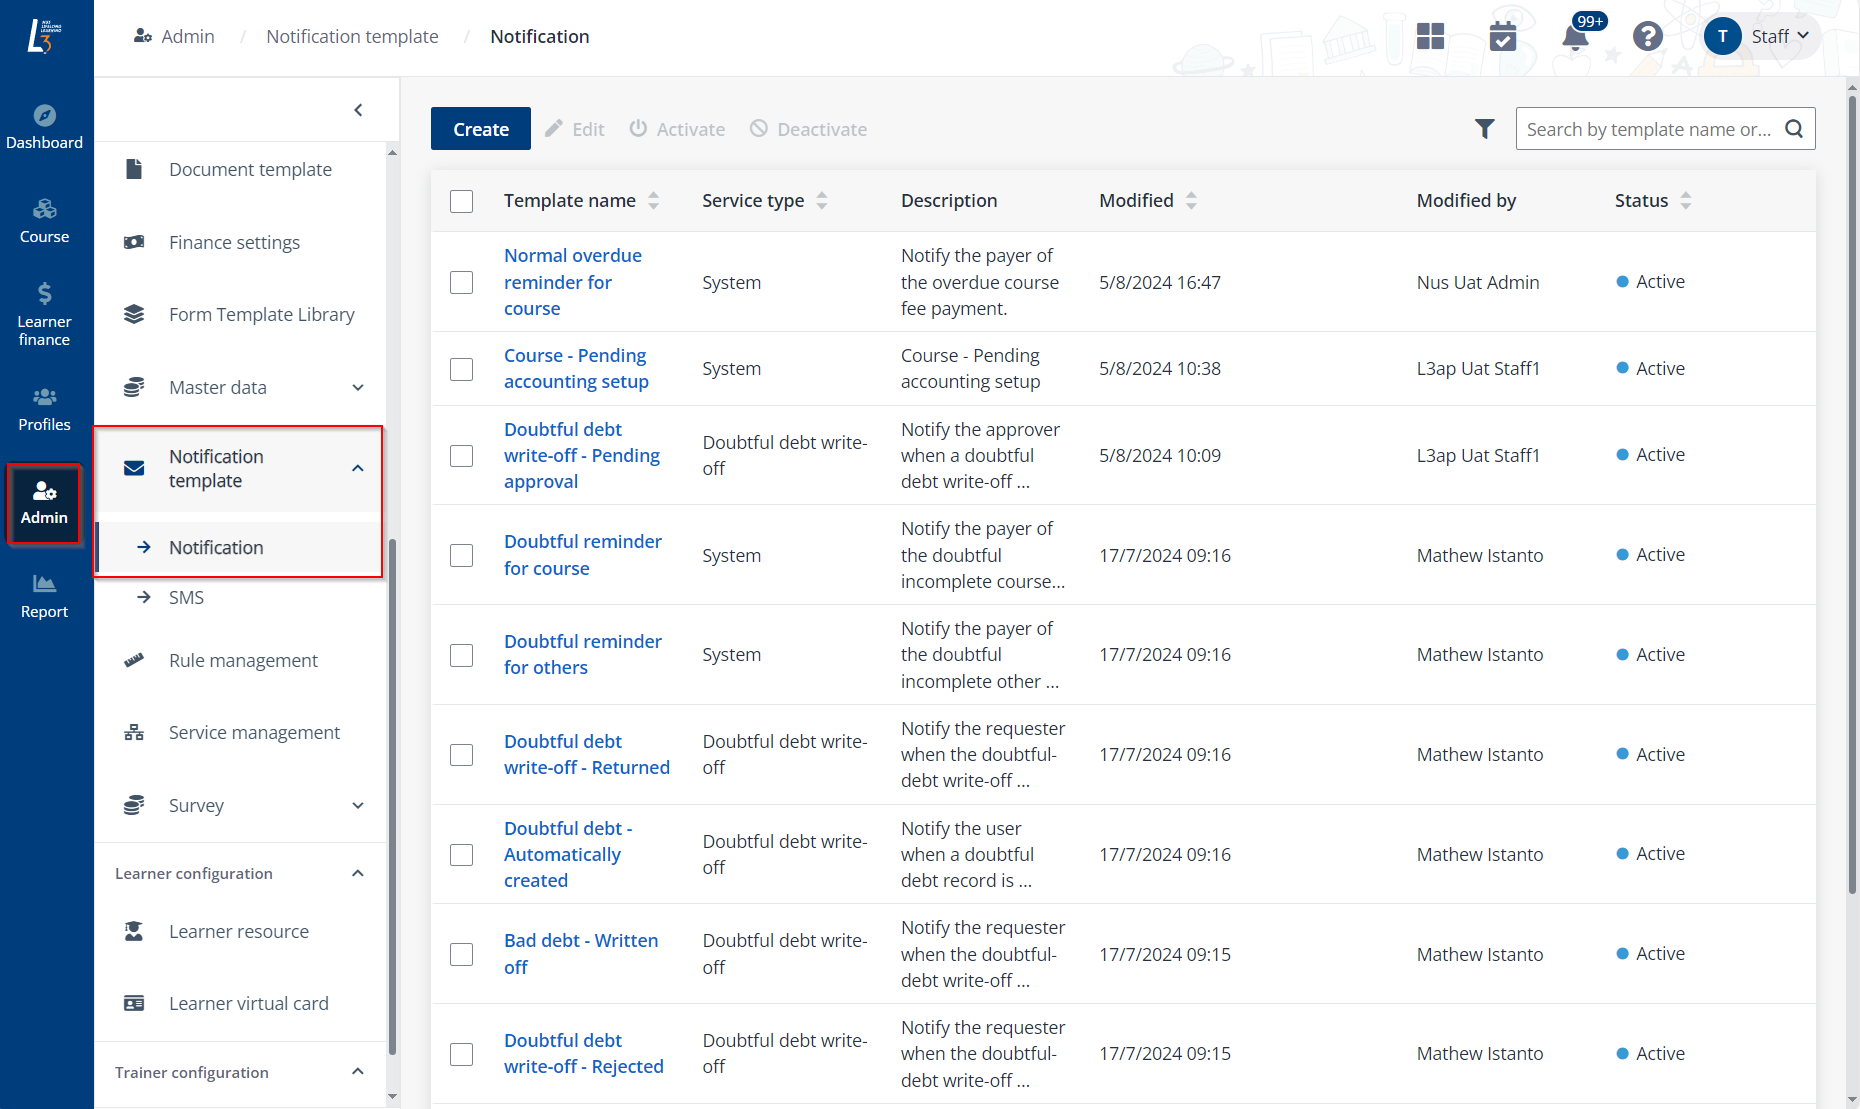This screenshot has height=1109, width=1860.
Task: Click the help question mark icon
Action: tap(1647, 37)
